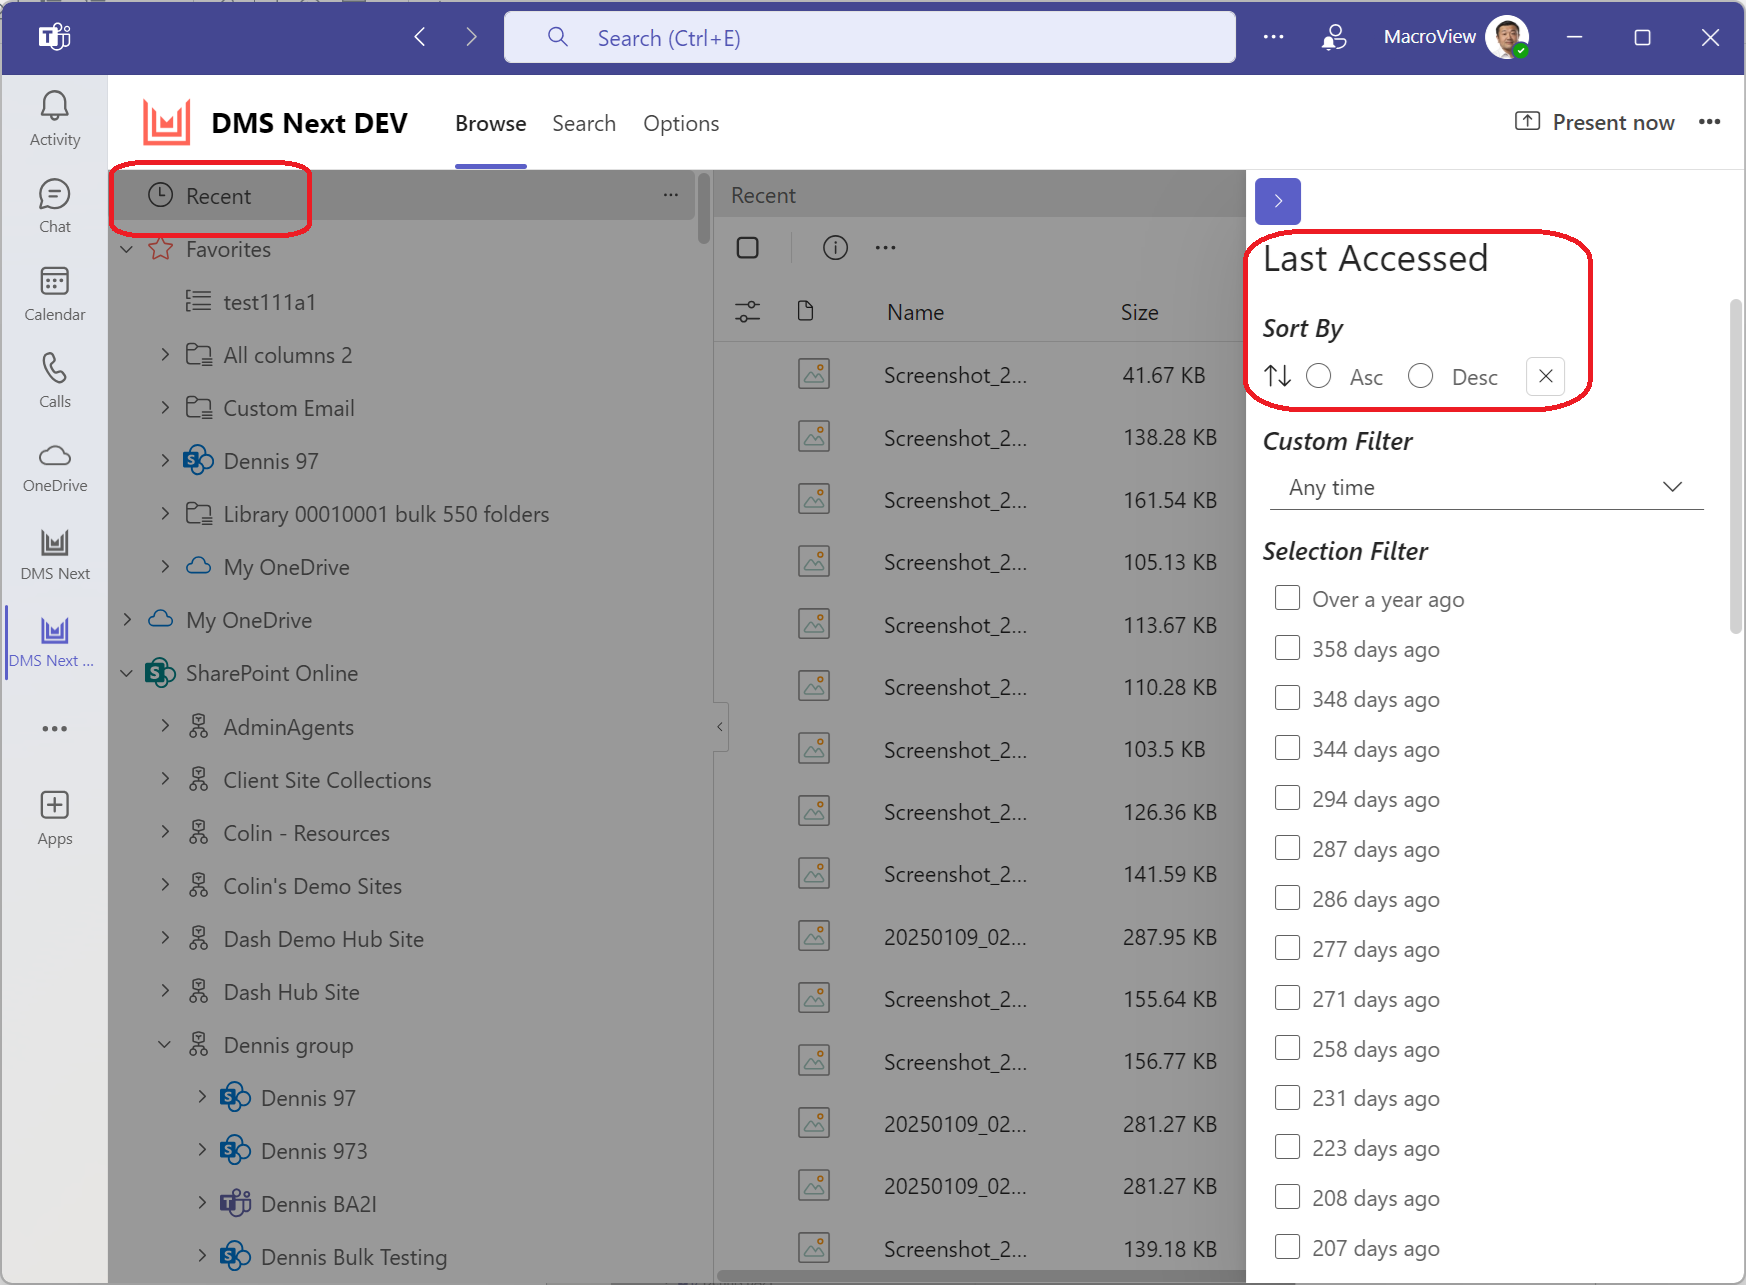Collapse the Last Accessed filter panel
The image size is (1746, 1285).
pos(1278,201)
